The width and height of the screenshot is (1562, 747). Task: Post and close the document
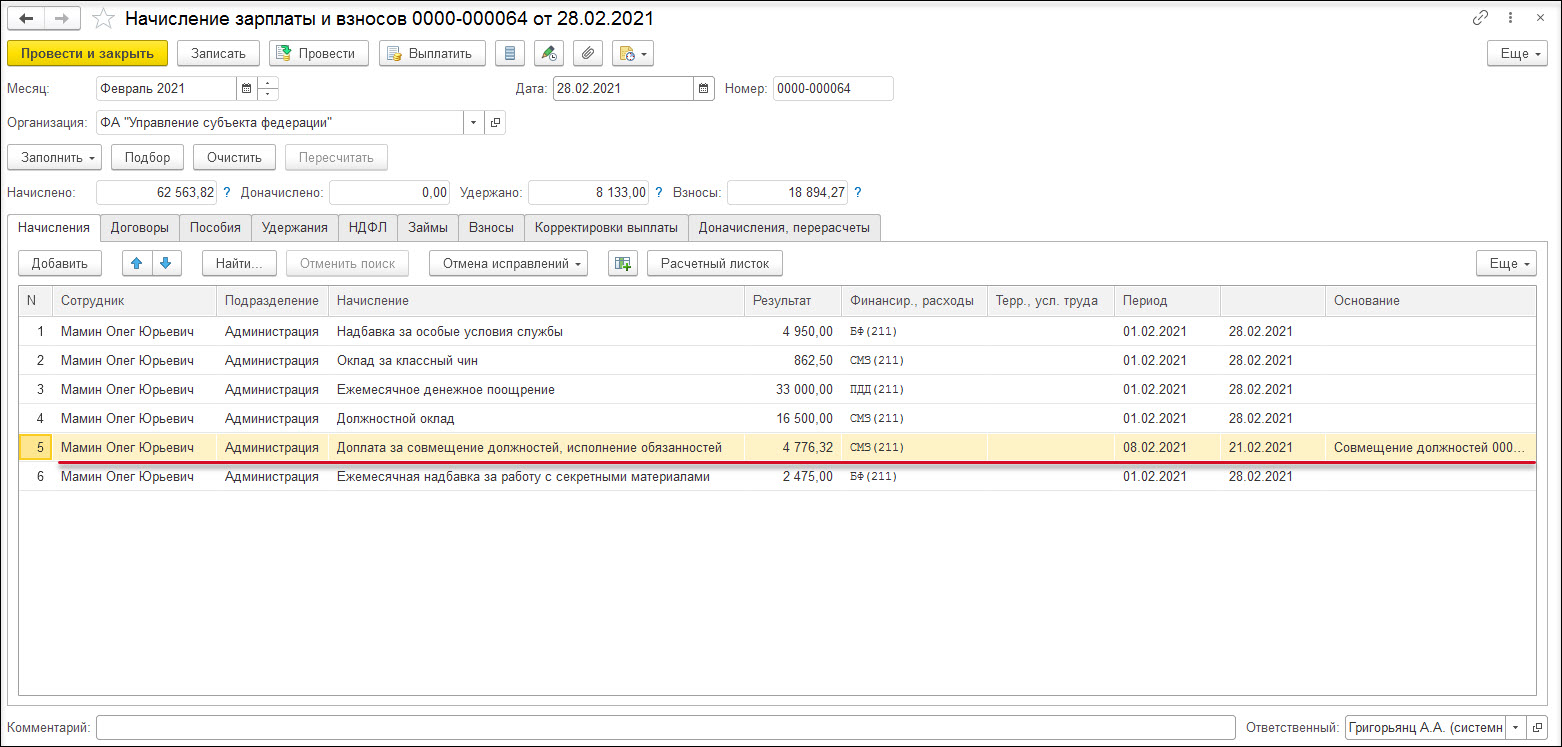pyautogui.click(x=87, y=53)
